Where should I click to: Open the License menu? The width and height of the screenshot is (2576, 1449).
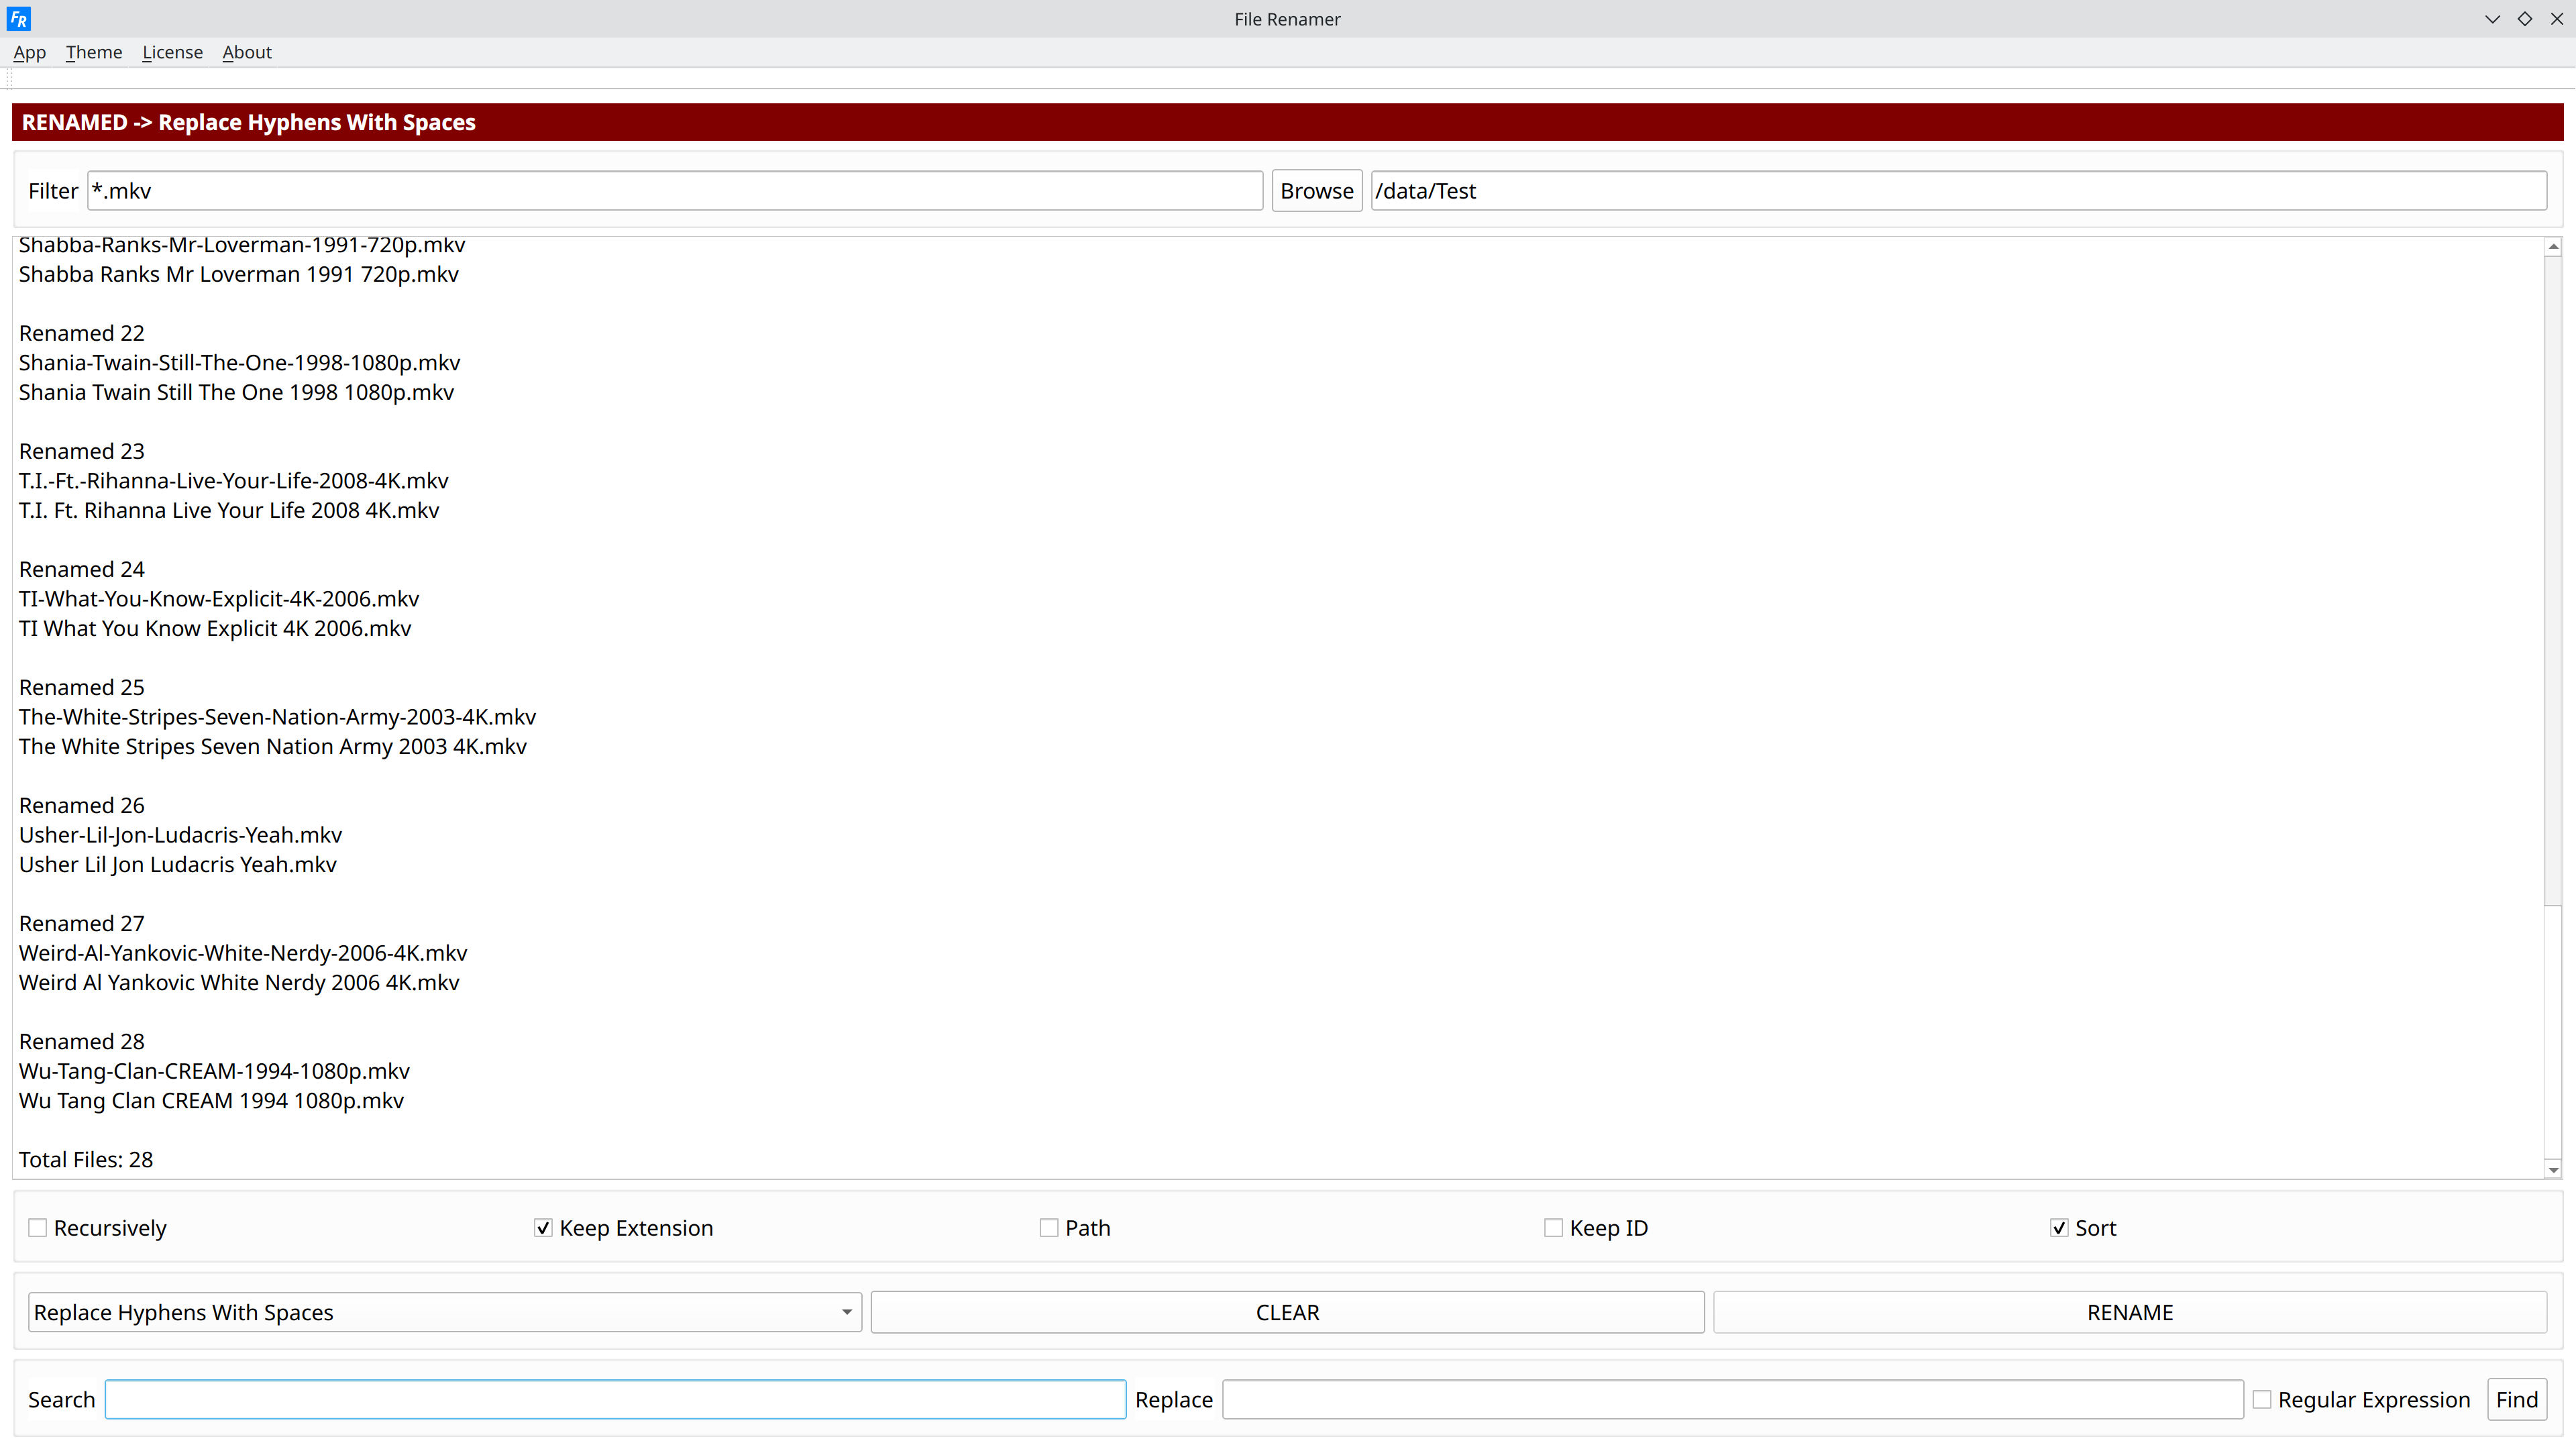coord(172,52)
